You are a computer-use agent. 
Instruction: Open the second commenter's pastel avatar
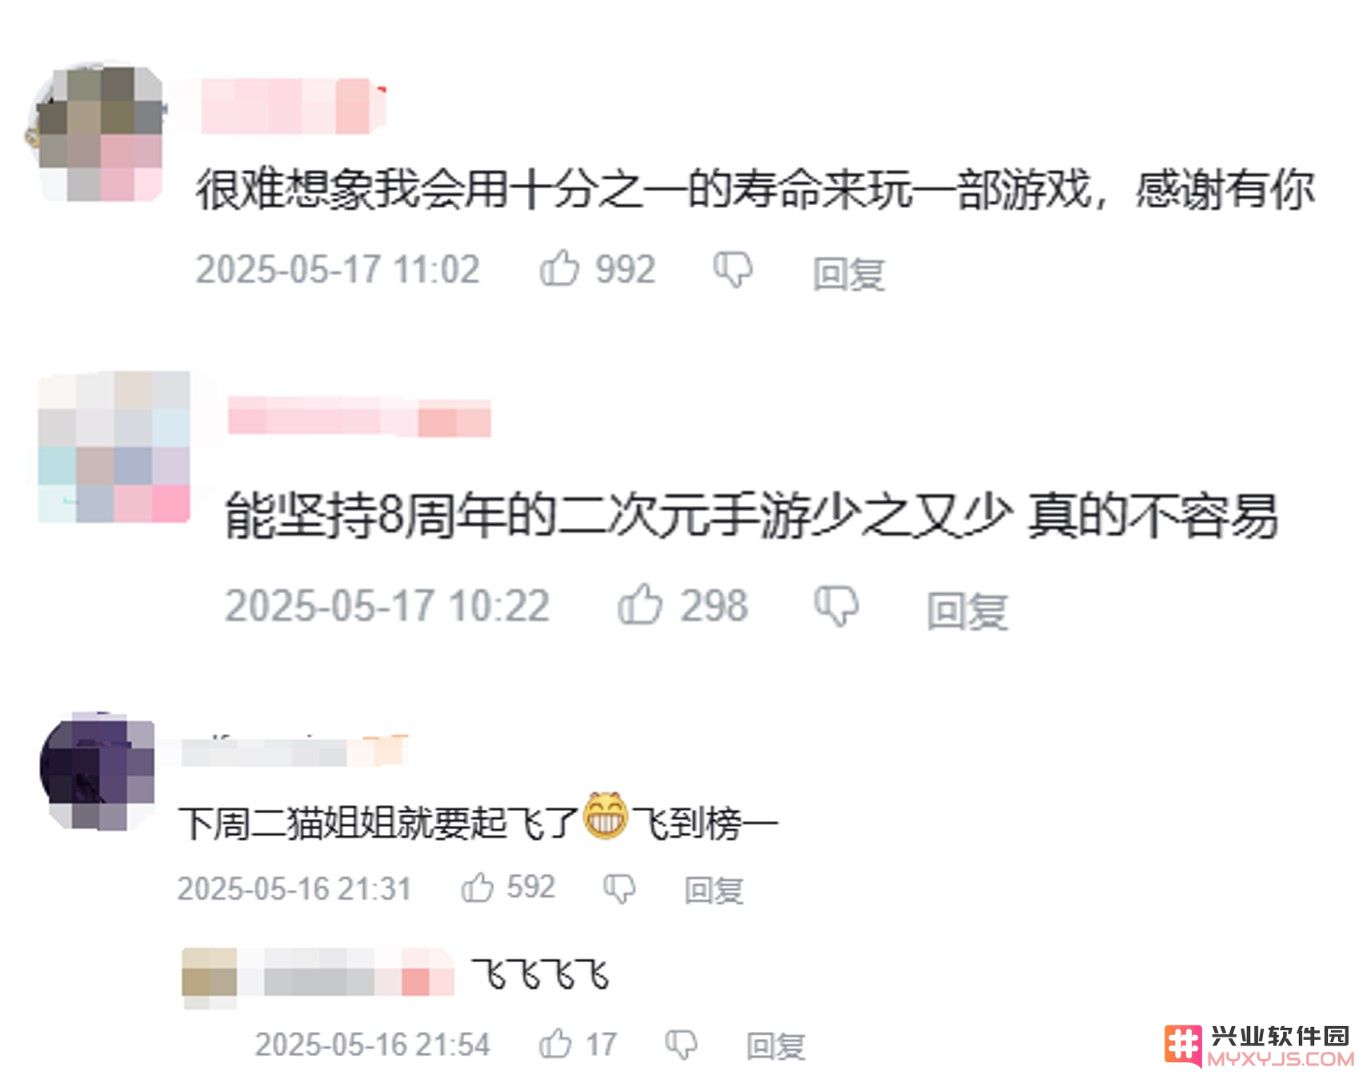[x=114, y=447]
